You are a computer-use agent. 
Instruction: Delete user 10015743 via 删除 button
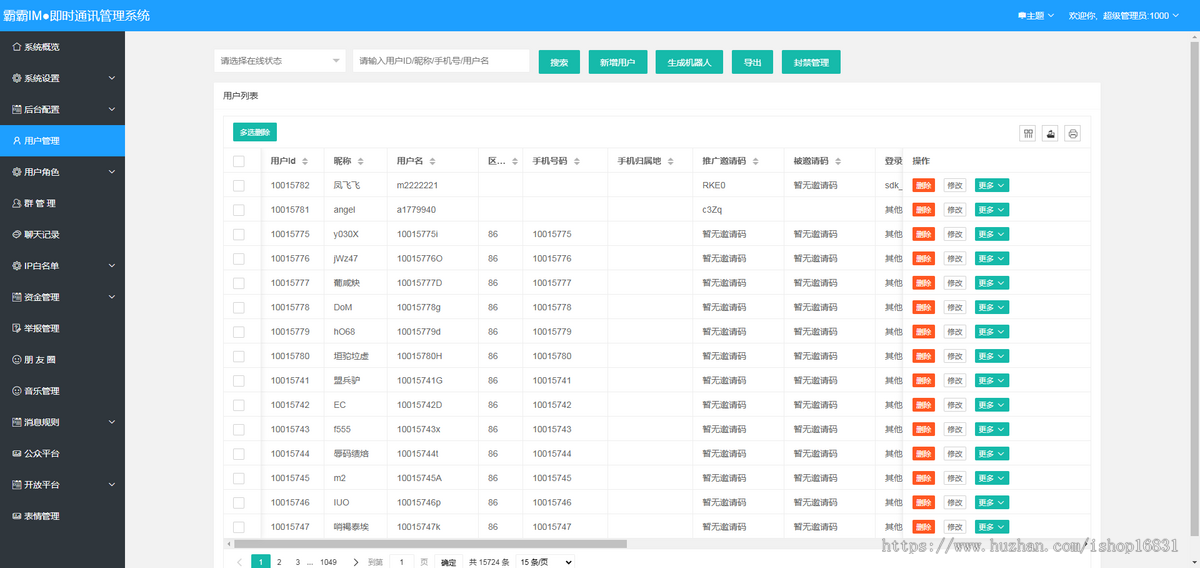(x=924, y=429)
